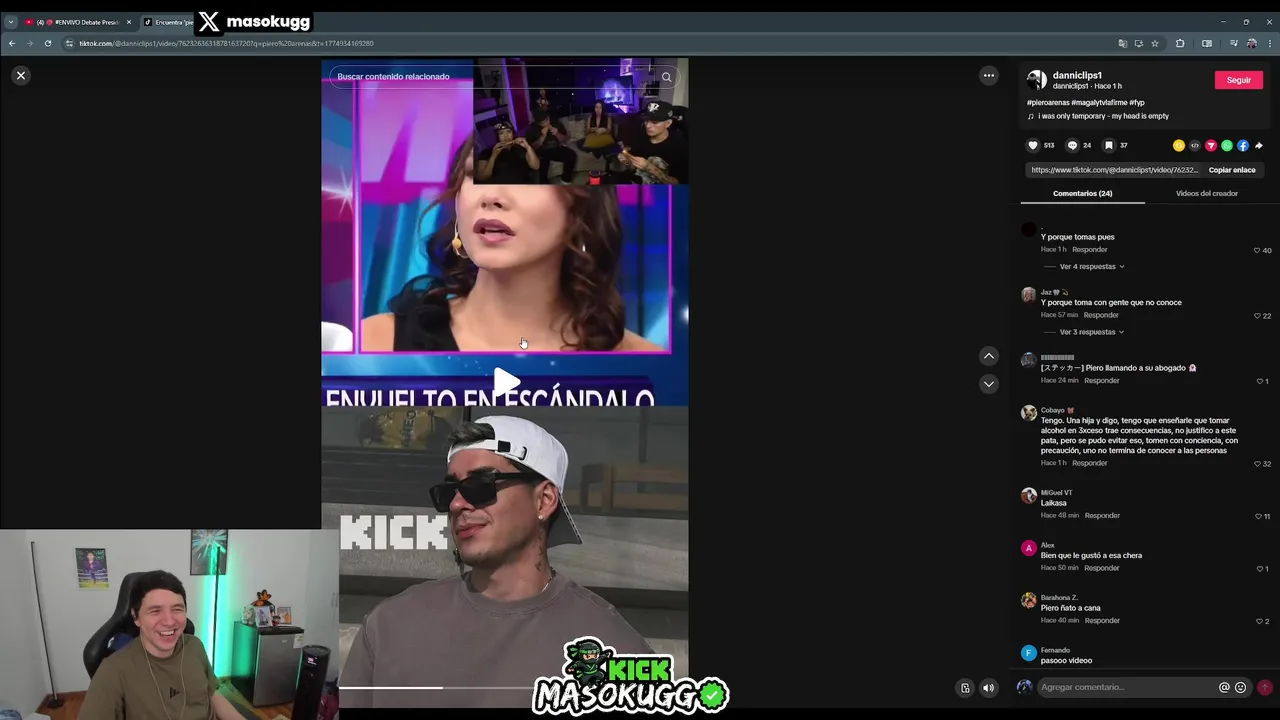Open the #magalytvlafirme hashtag
Viewport: 1280px width, 720px height.
click(x=1099, y=102)
